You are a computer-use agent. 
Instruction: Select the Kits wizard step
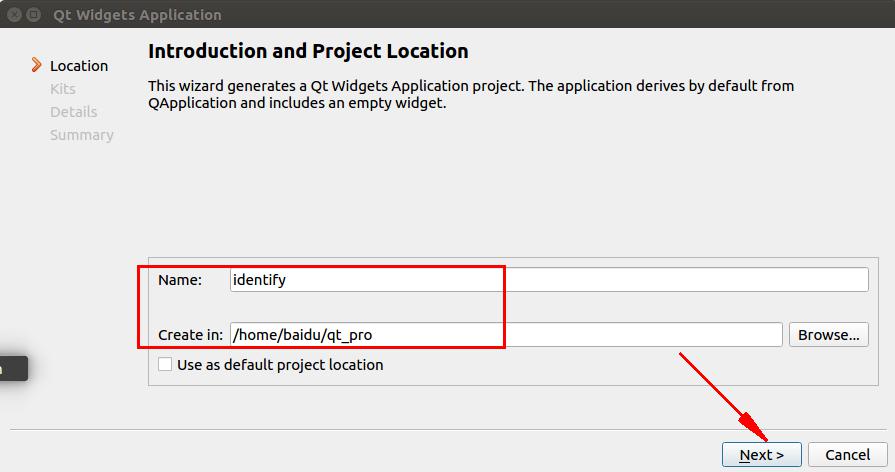coord(63,89)
